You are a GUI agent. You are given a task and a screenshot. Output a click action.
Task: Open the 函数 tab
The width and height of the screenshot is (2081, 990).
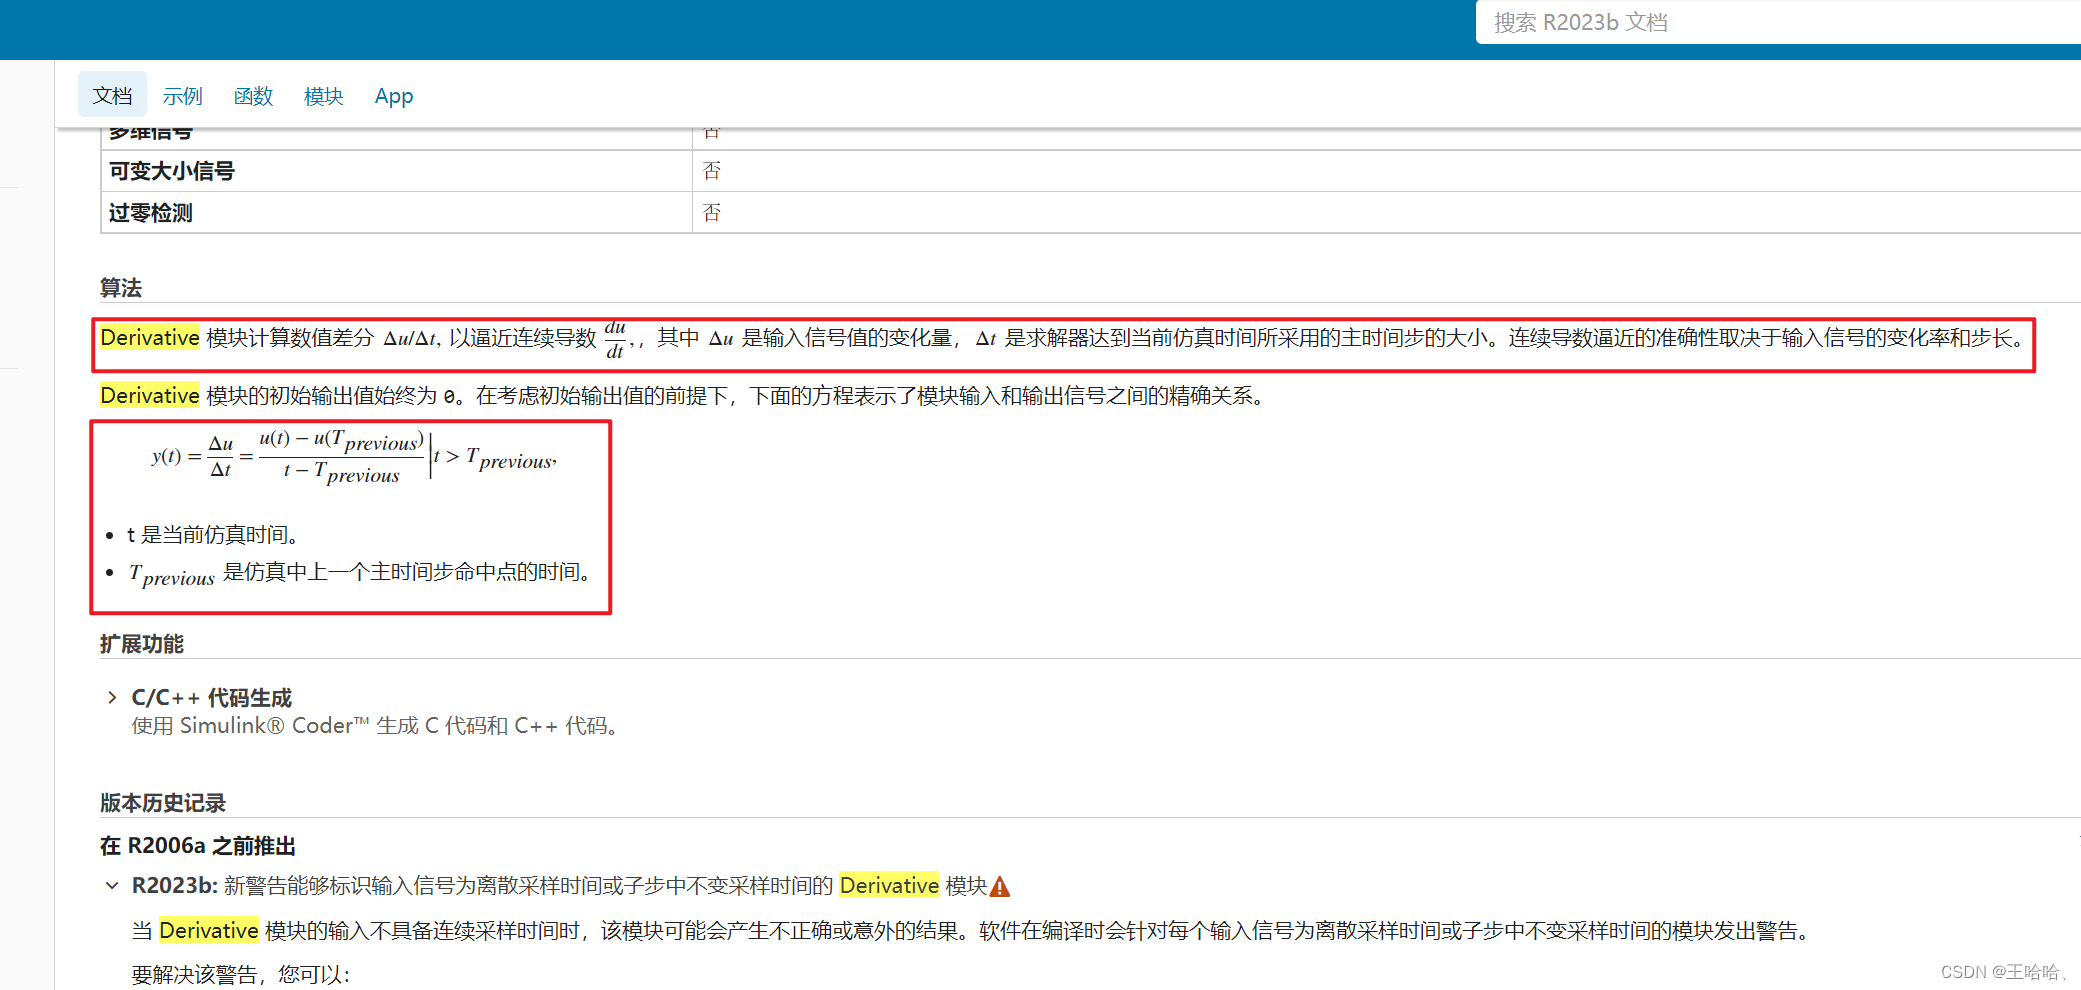pyautogui.click(x=253, y=96)
